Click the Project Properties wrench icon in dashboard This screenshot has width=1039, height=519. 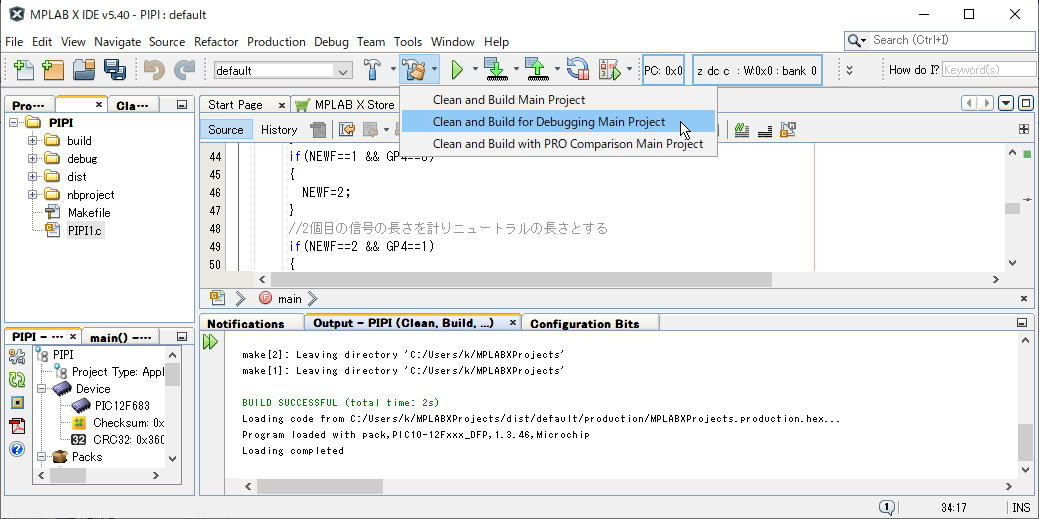17,358
